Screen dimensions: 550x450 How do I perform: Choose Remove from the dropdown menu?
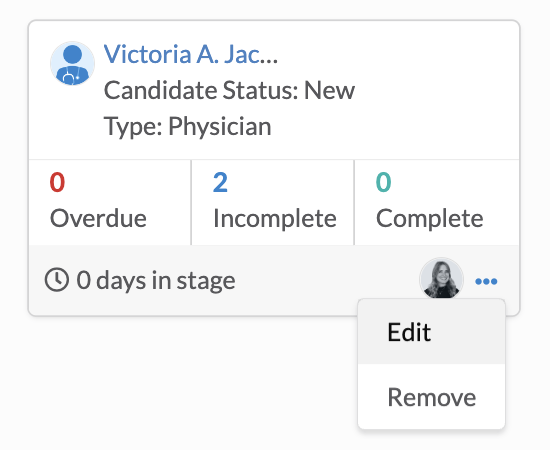(431, 397)
